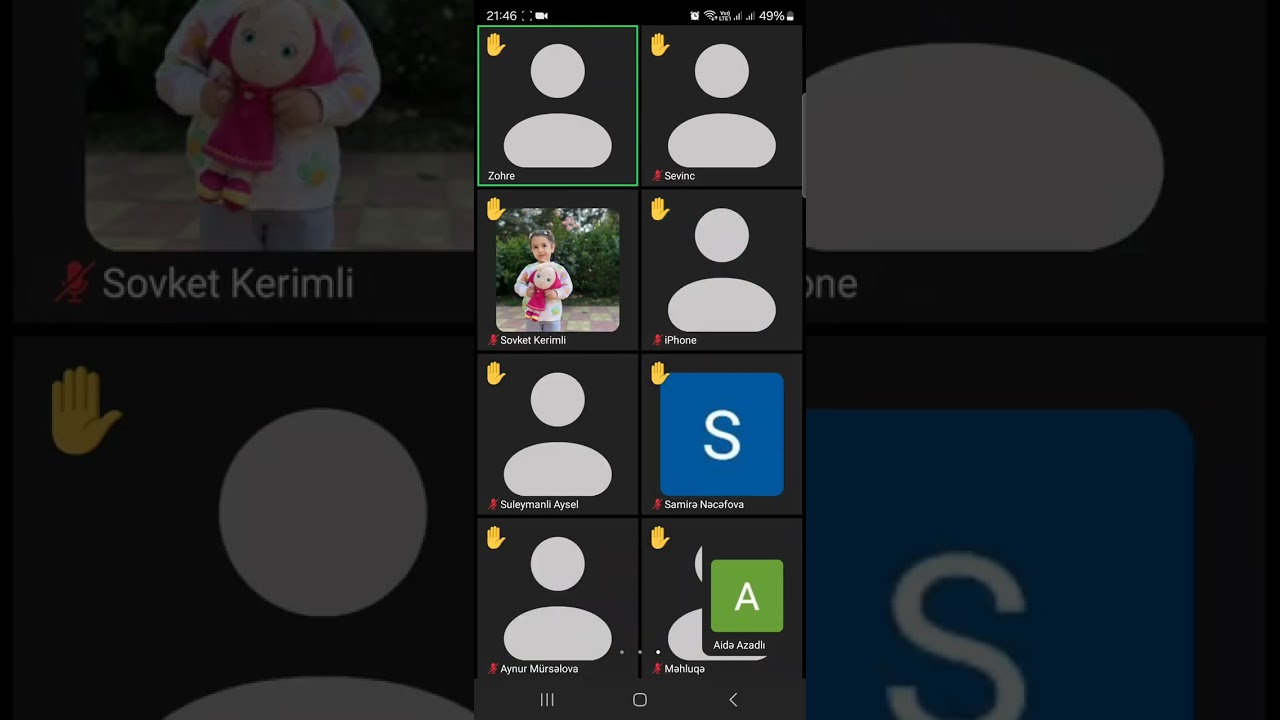Image resolution: width=1280 pixels, height=720 pixels.
Task: Click the name label Sovket Kerimli in grid
Action: click(x=533, y=340)
